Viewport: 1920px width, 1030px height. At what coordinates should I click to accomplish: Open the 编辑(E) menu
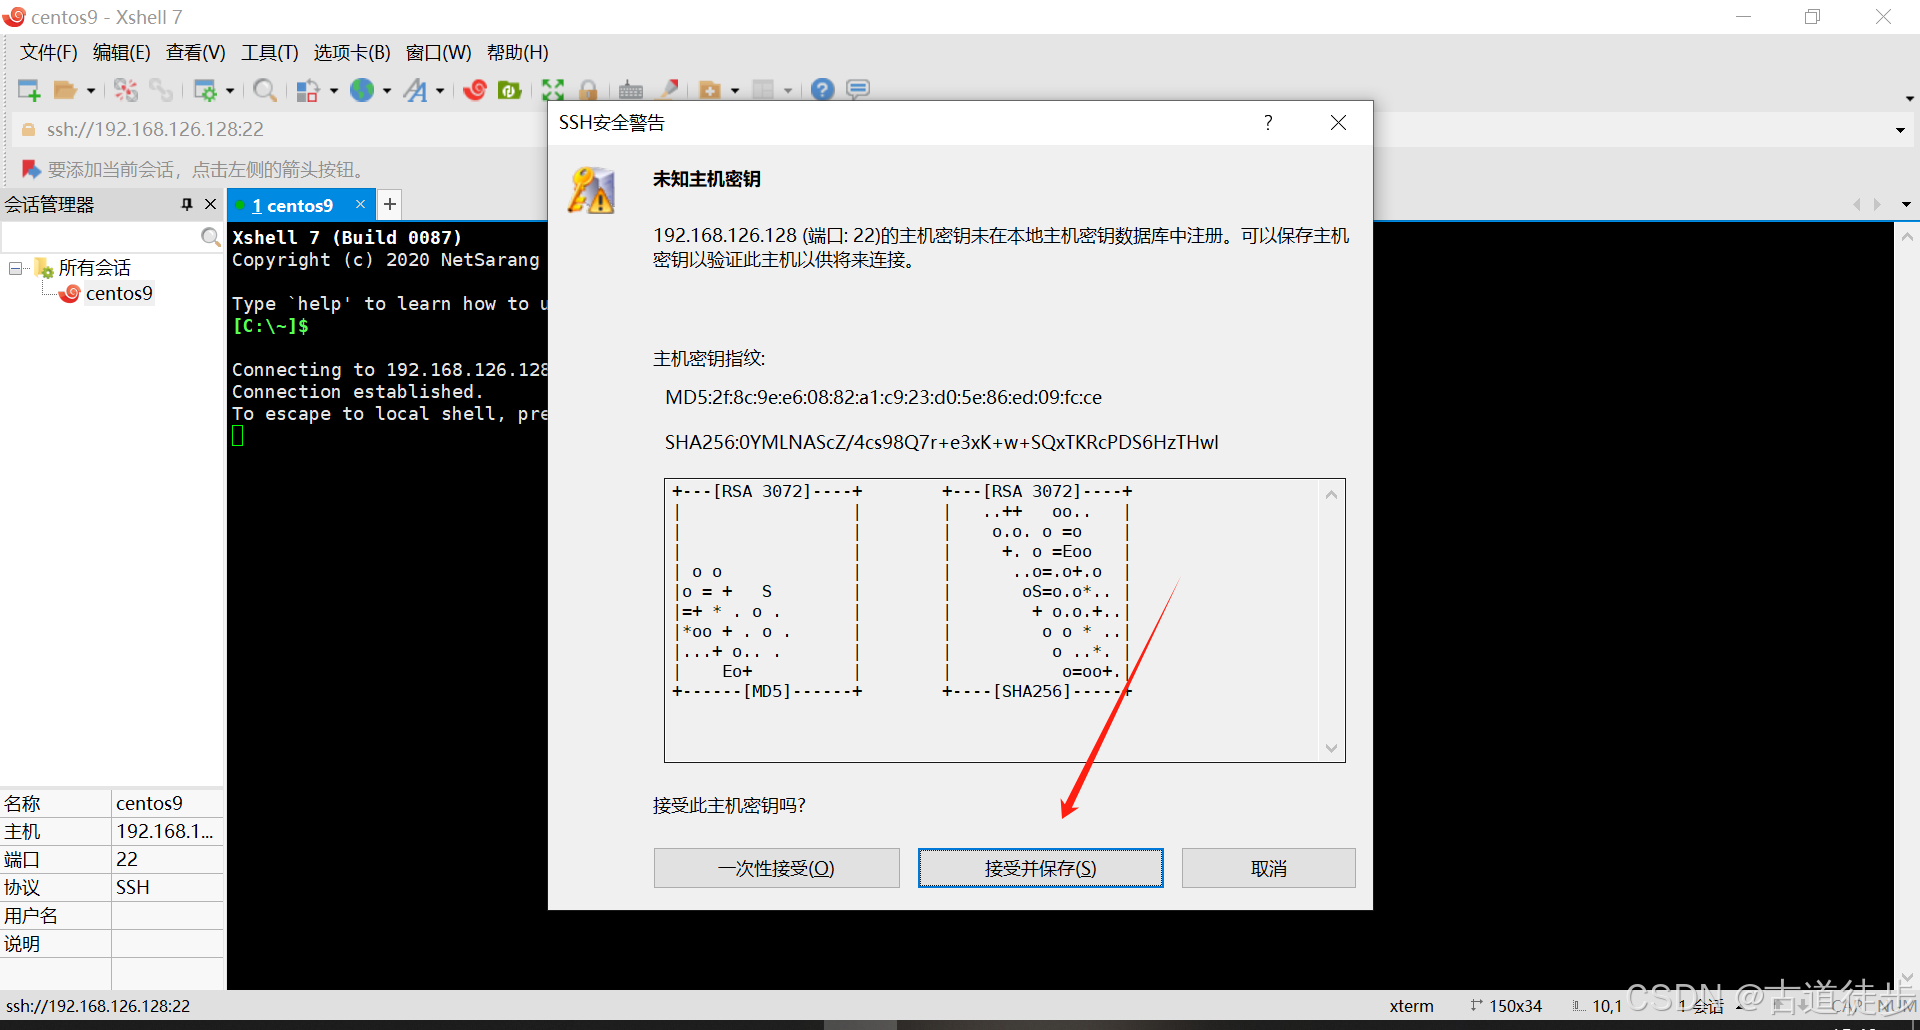(x=121, y=52)
